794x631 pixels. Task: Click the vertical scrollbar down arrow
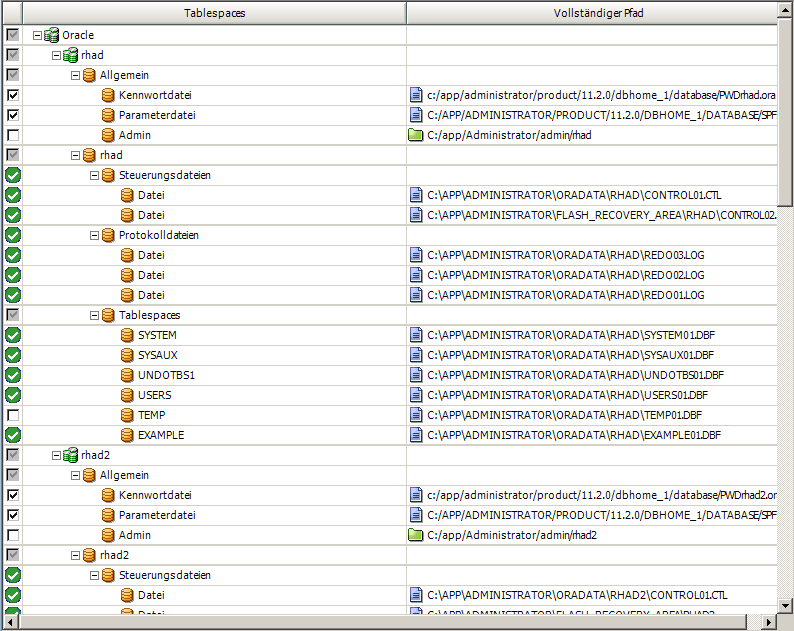[785, 605]
